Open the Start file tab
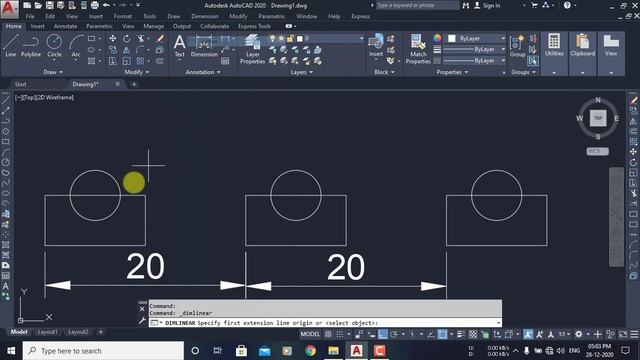 20,84
